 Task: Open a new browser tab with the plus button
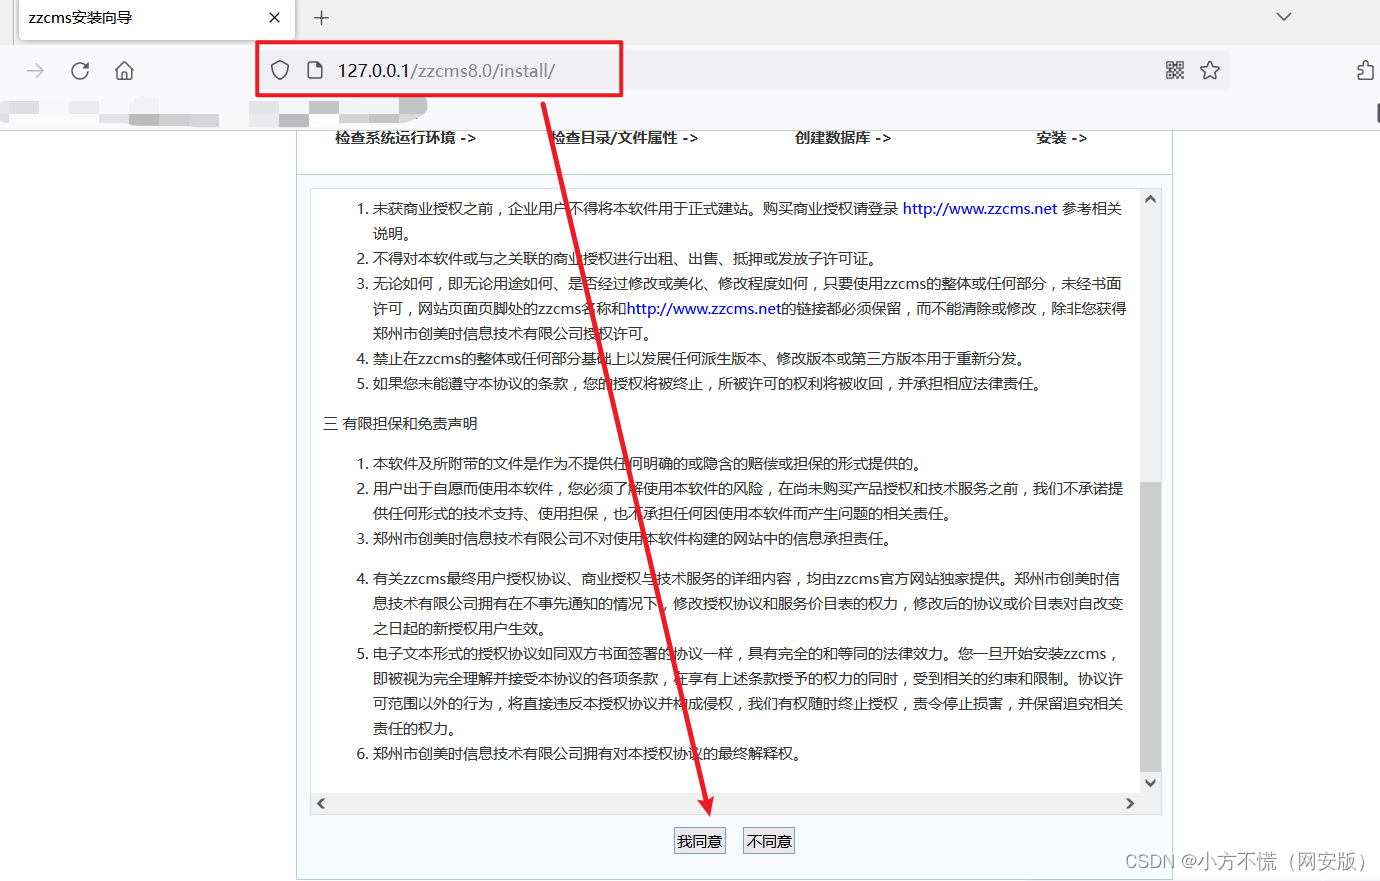tap(321, 17)
